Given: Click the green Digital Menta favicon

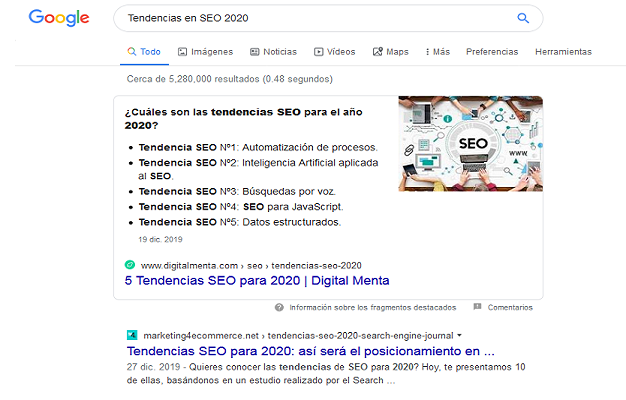Looking at the screenshot, I should pyautogui.click(x=130, y=265).
